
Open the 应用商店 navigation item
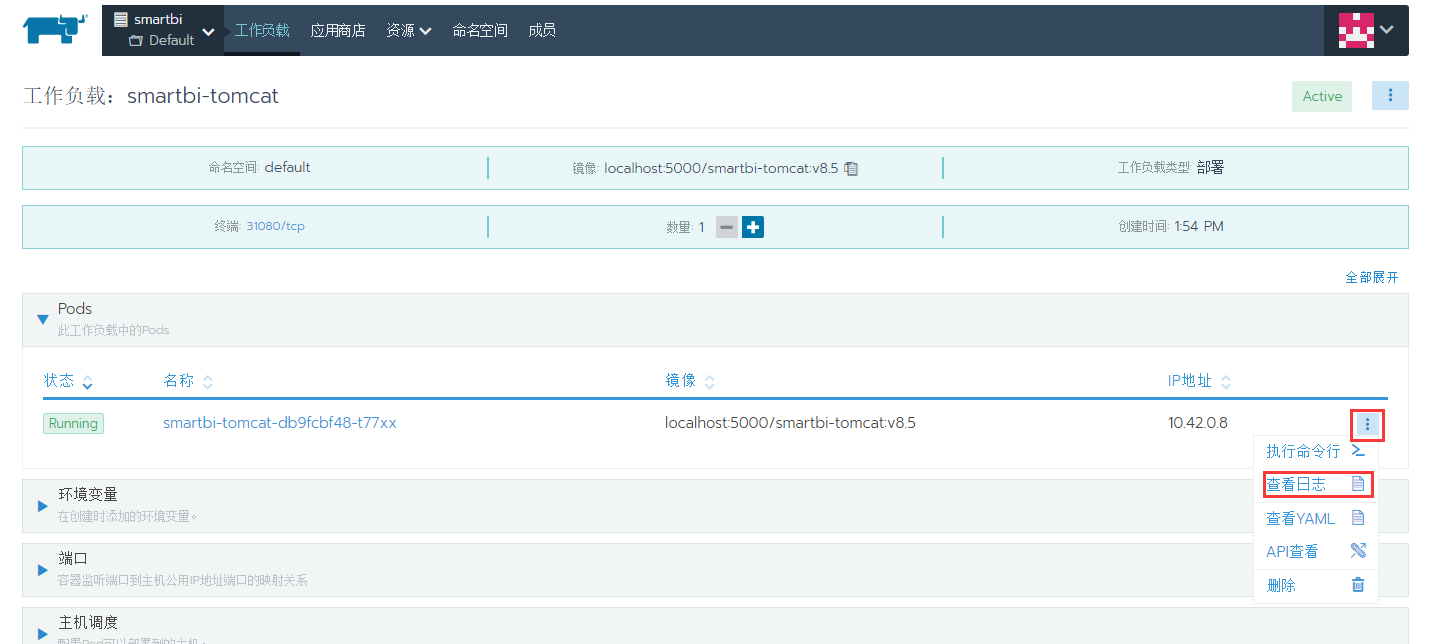pyautogui.click(x=338, y=30)
